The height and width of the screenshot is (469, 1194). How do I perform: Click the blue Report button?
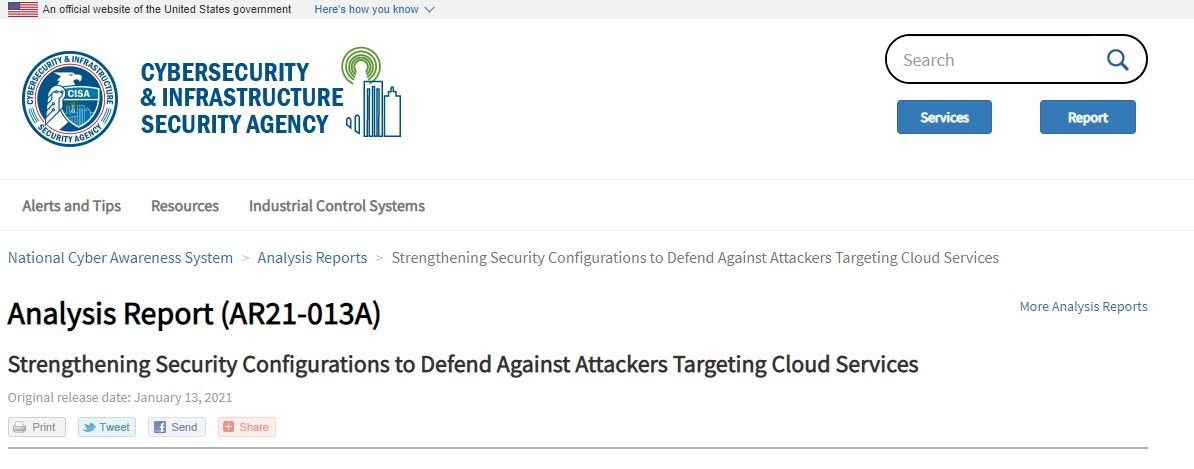click(x=1087, y=117)
